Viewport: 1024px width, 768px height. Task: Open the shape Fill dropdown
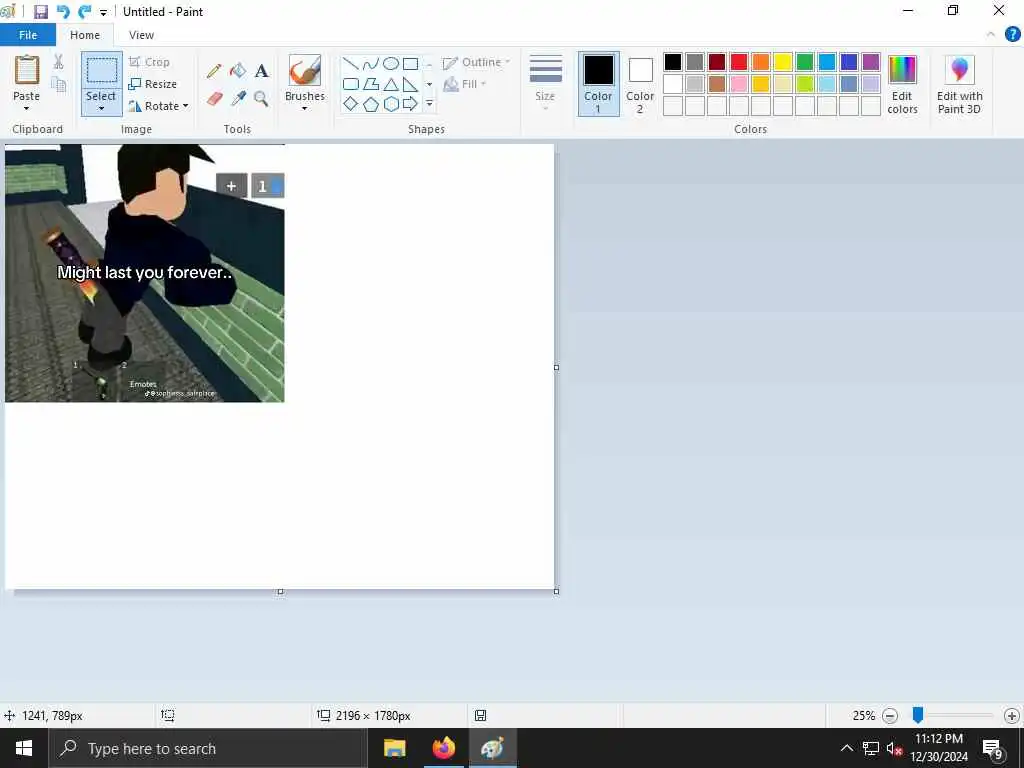[464, 84]
